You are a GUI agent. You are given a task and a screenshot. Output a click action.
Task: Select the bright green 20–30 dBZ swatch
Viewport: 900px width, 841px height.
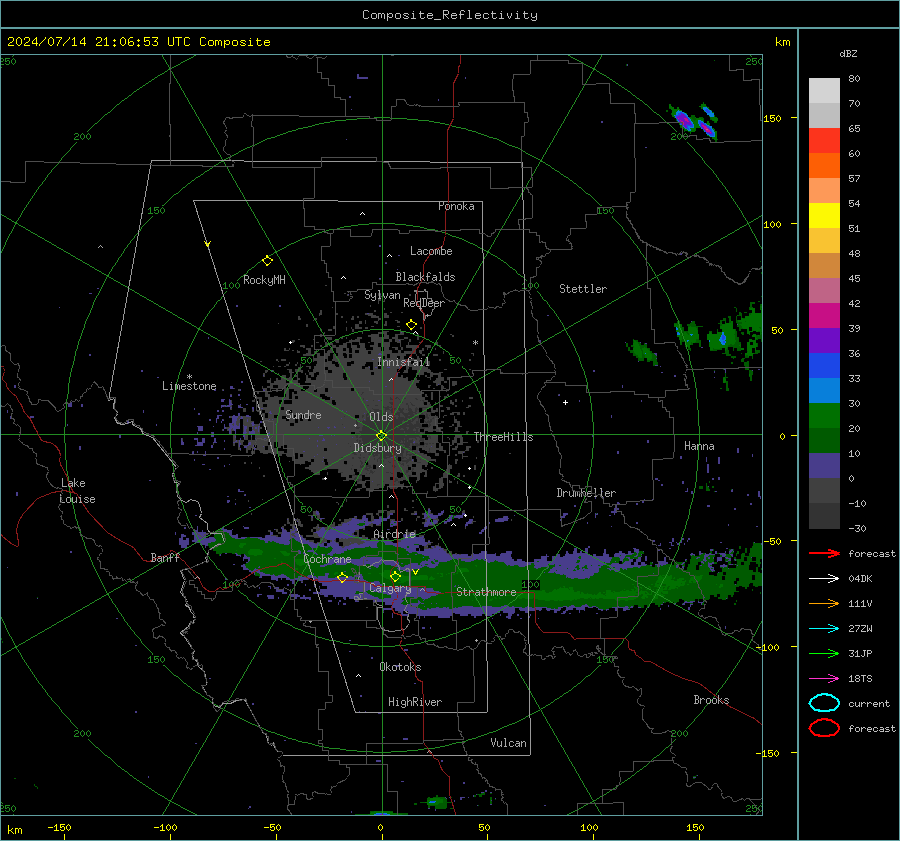(x=824, y=416)
